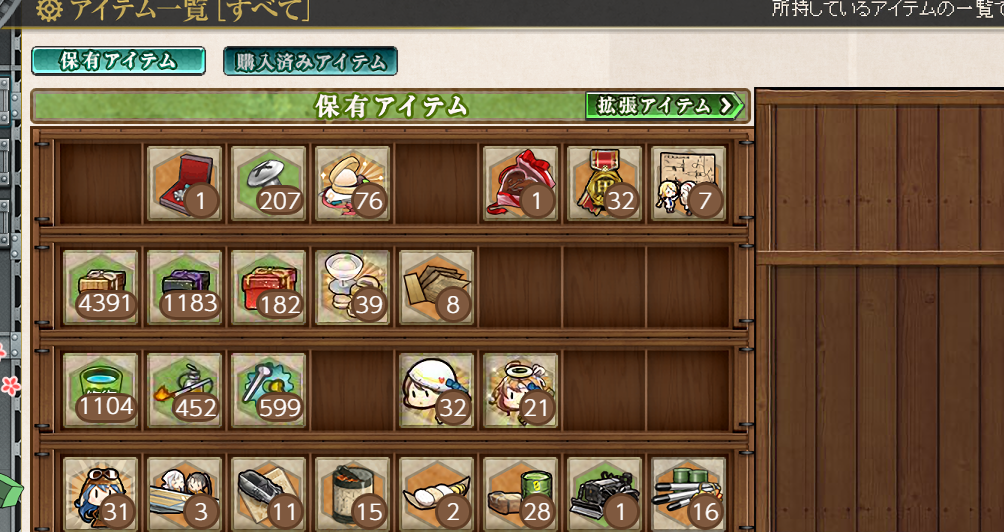The width and height of the screenshot is (1004, 532).
Task: Click the cardboard boxes item showing 8
Action: [x=437, y=287]
